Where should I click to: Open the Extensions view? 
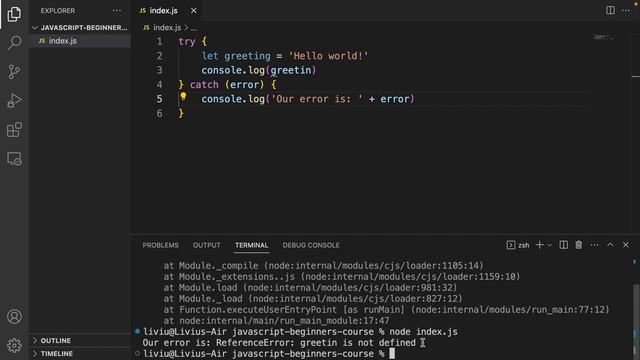(x=14, y=130)
